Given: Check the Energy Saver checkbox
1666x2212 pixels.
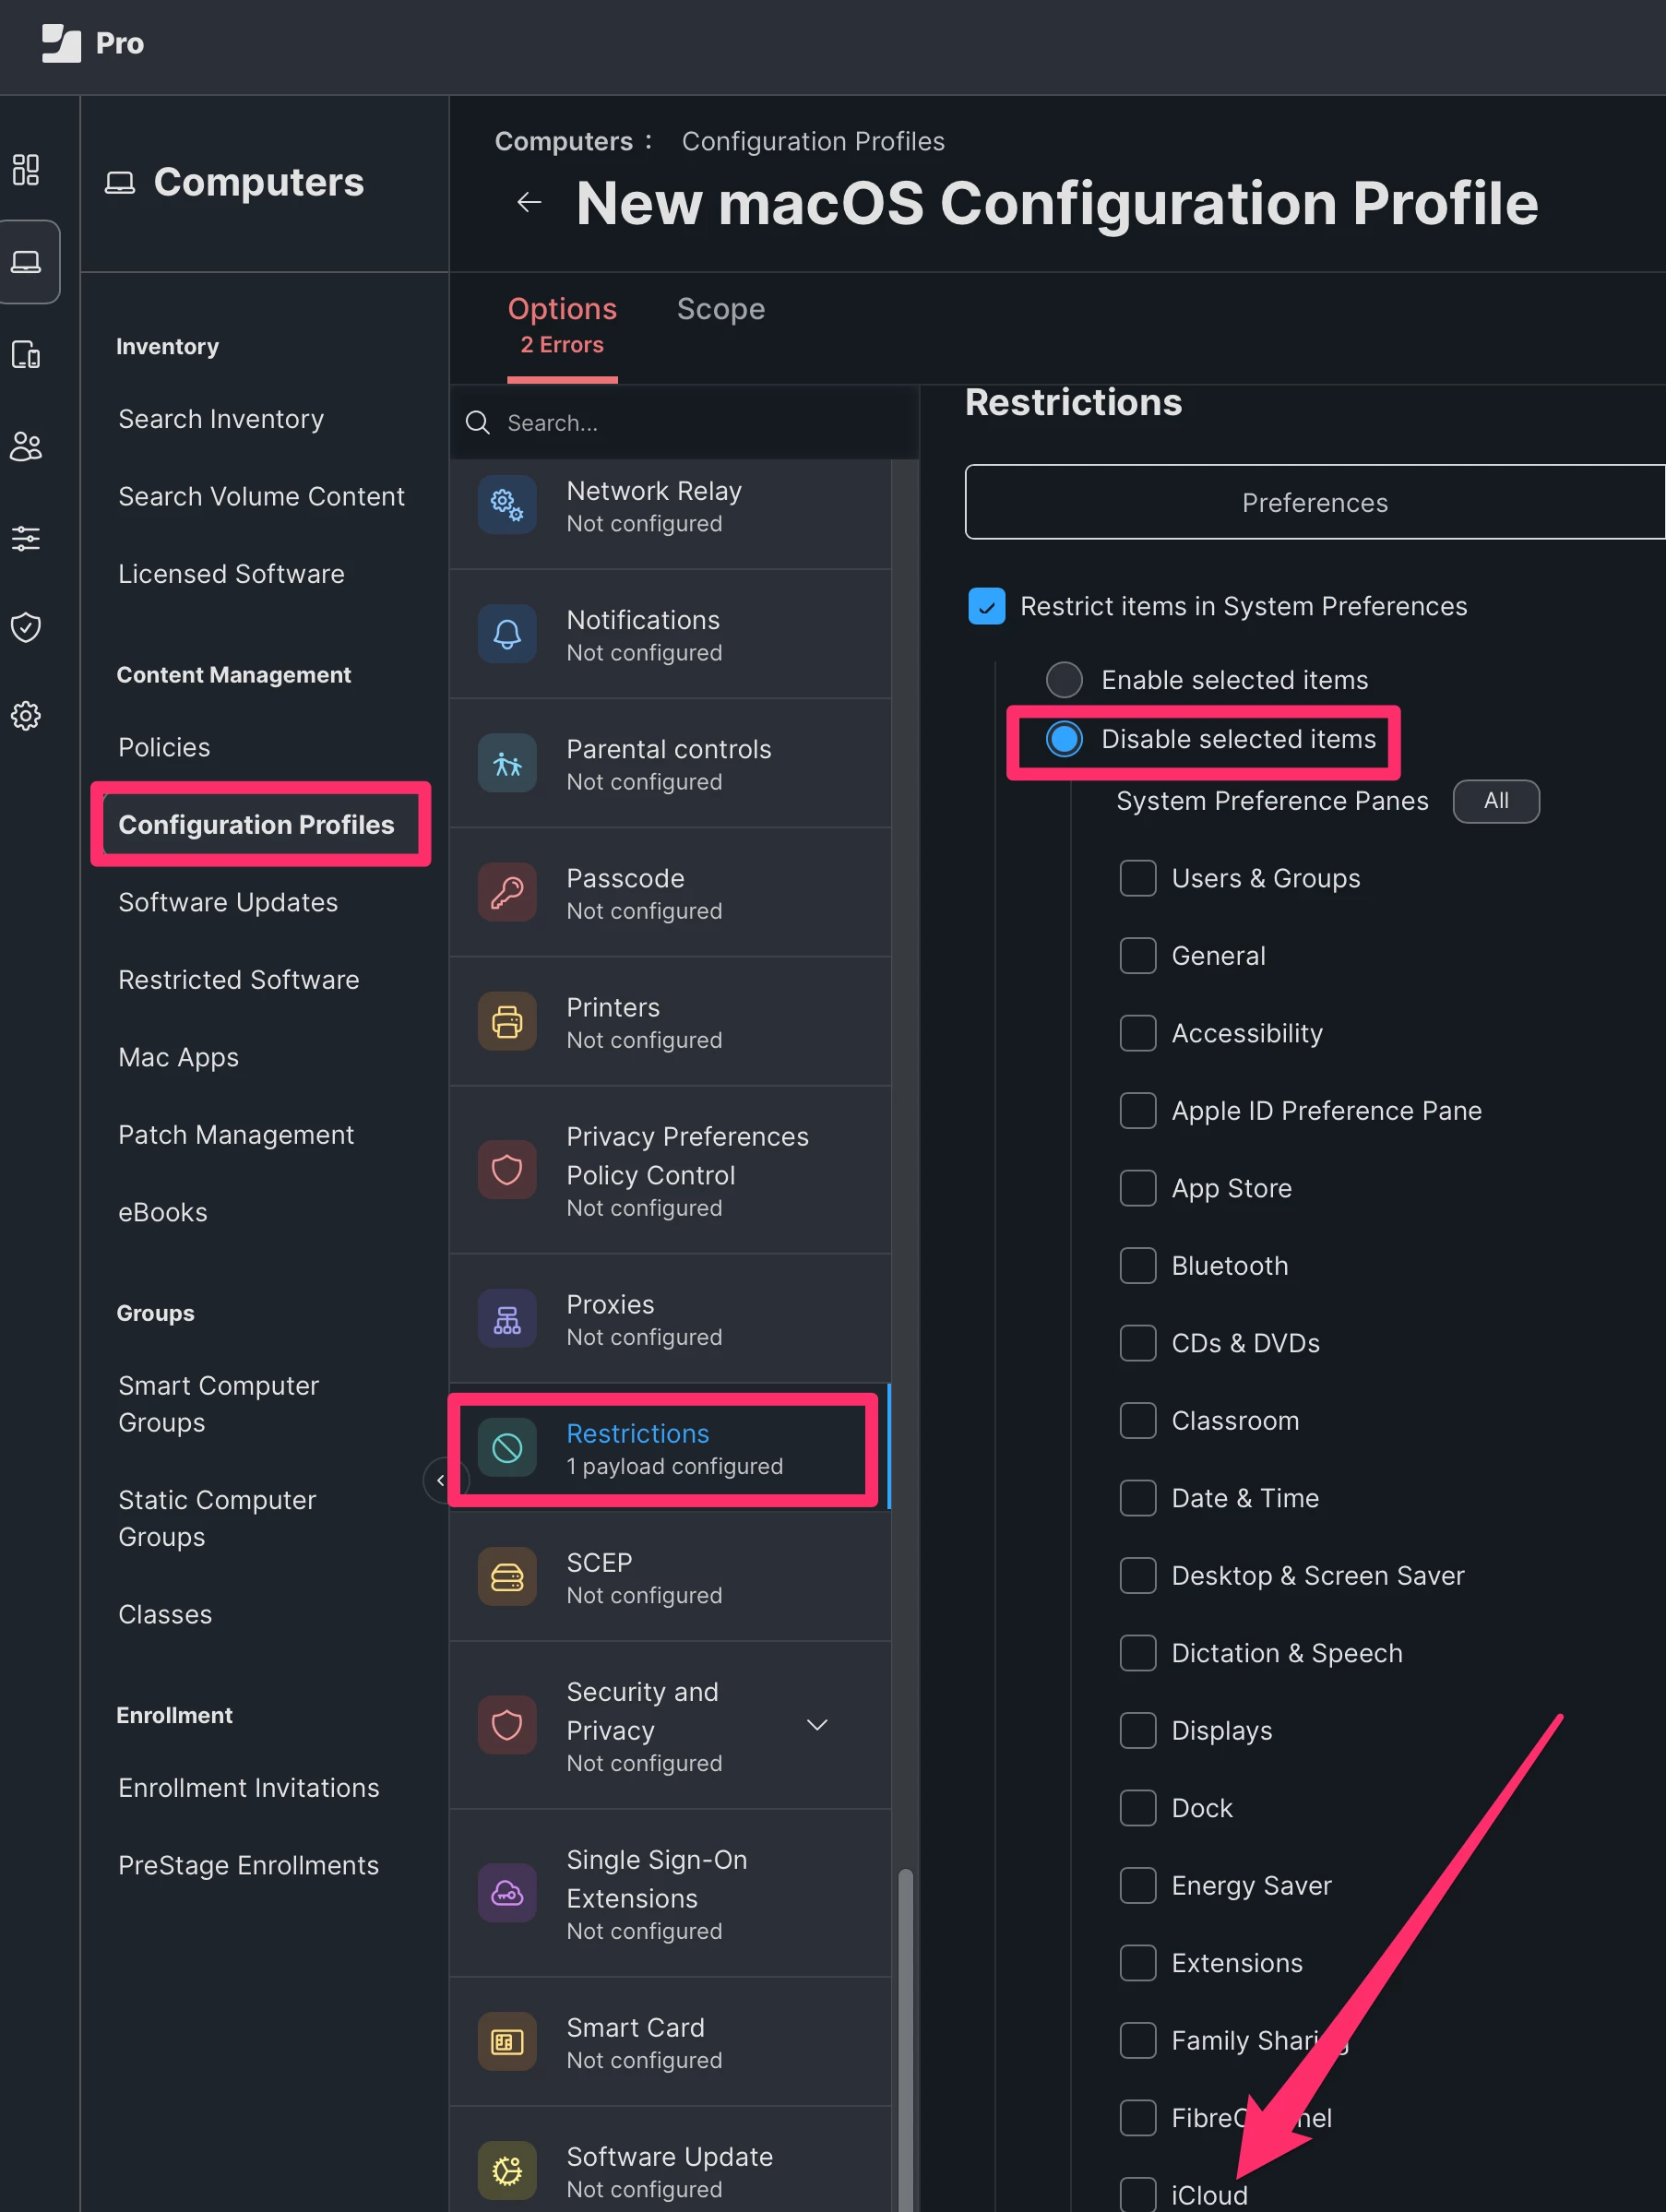Looking at the screenshot, I should [1138, 1886].
